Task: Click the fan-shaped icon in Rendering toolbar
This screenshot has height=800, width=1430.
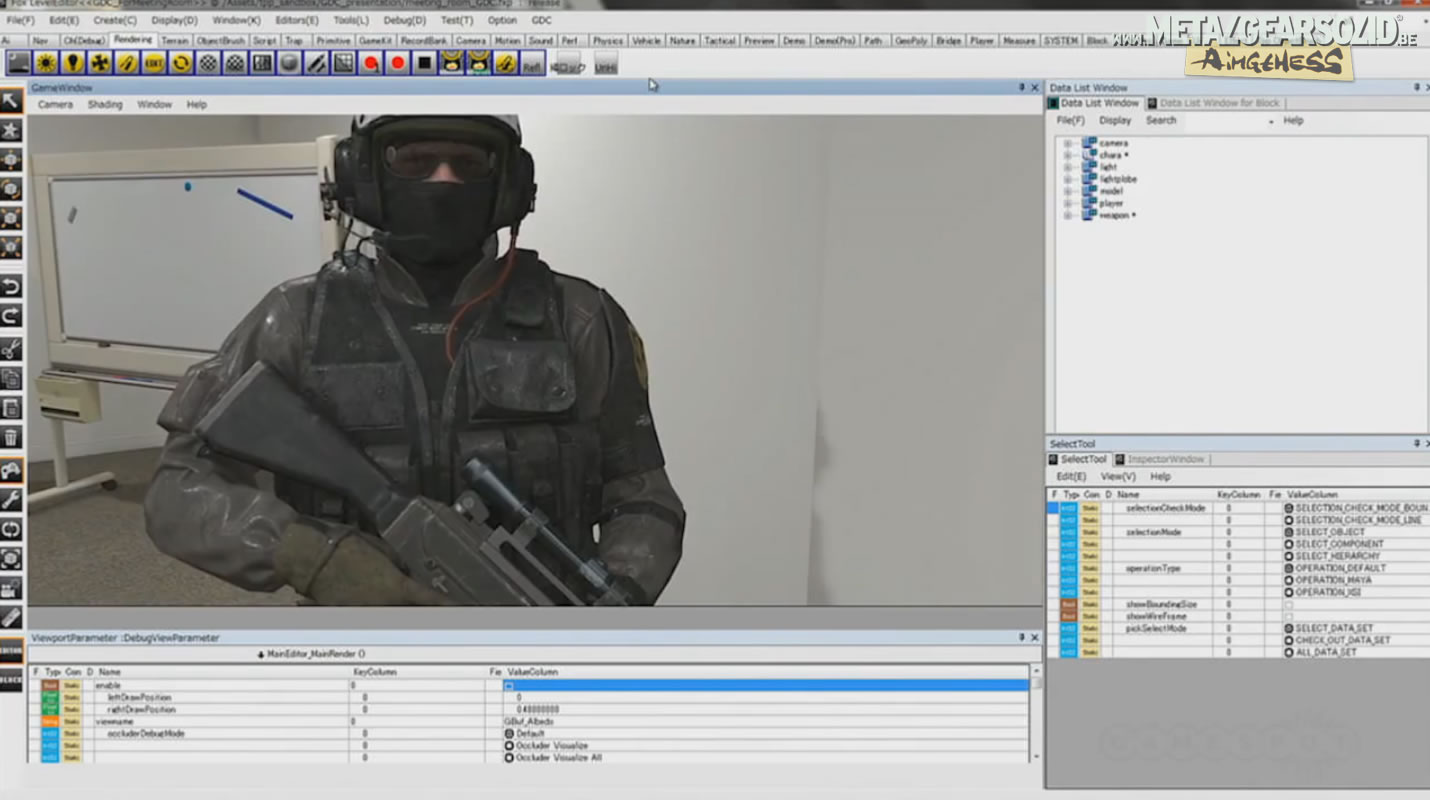Action: click(100, 63)
